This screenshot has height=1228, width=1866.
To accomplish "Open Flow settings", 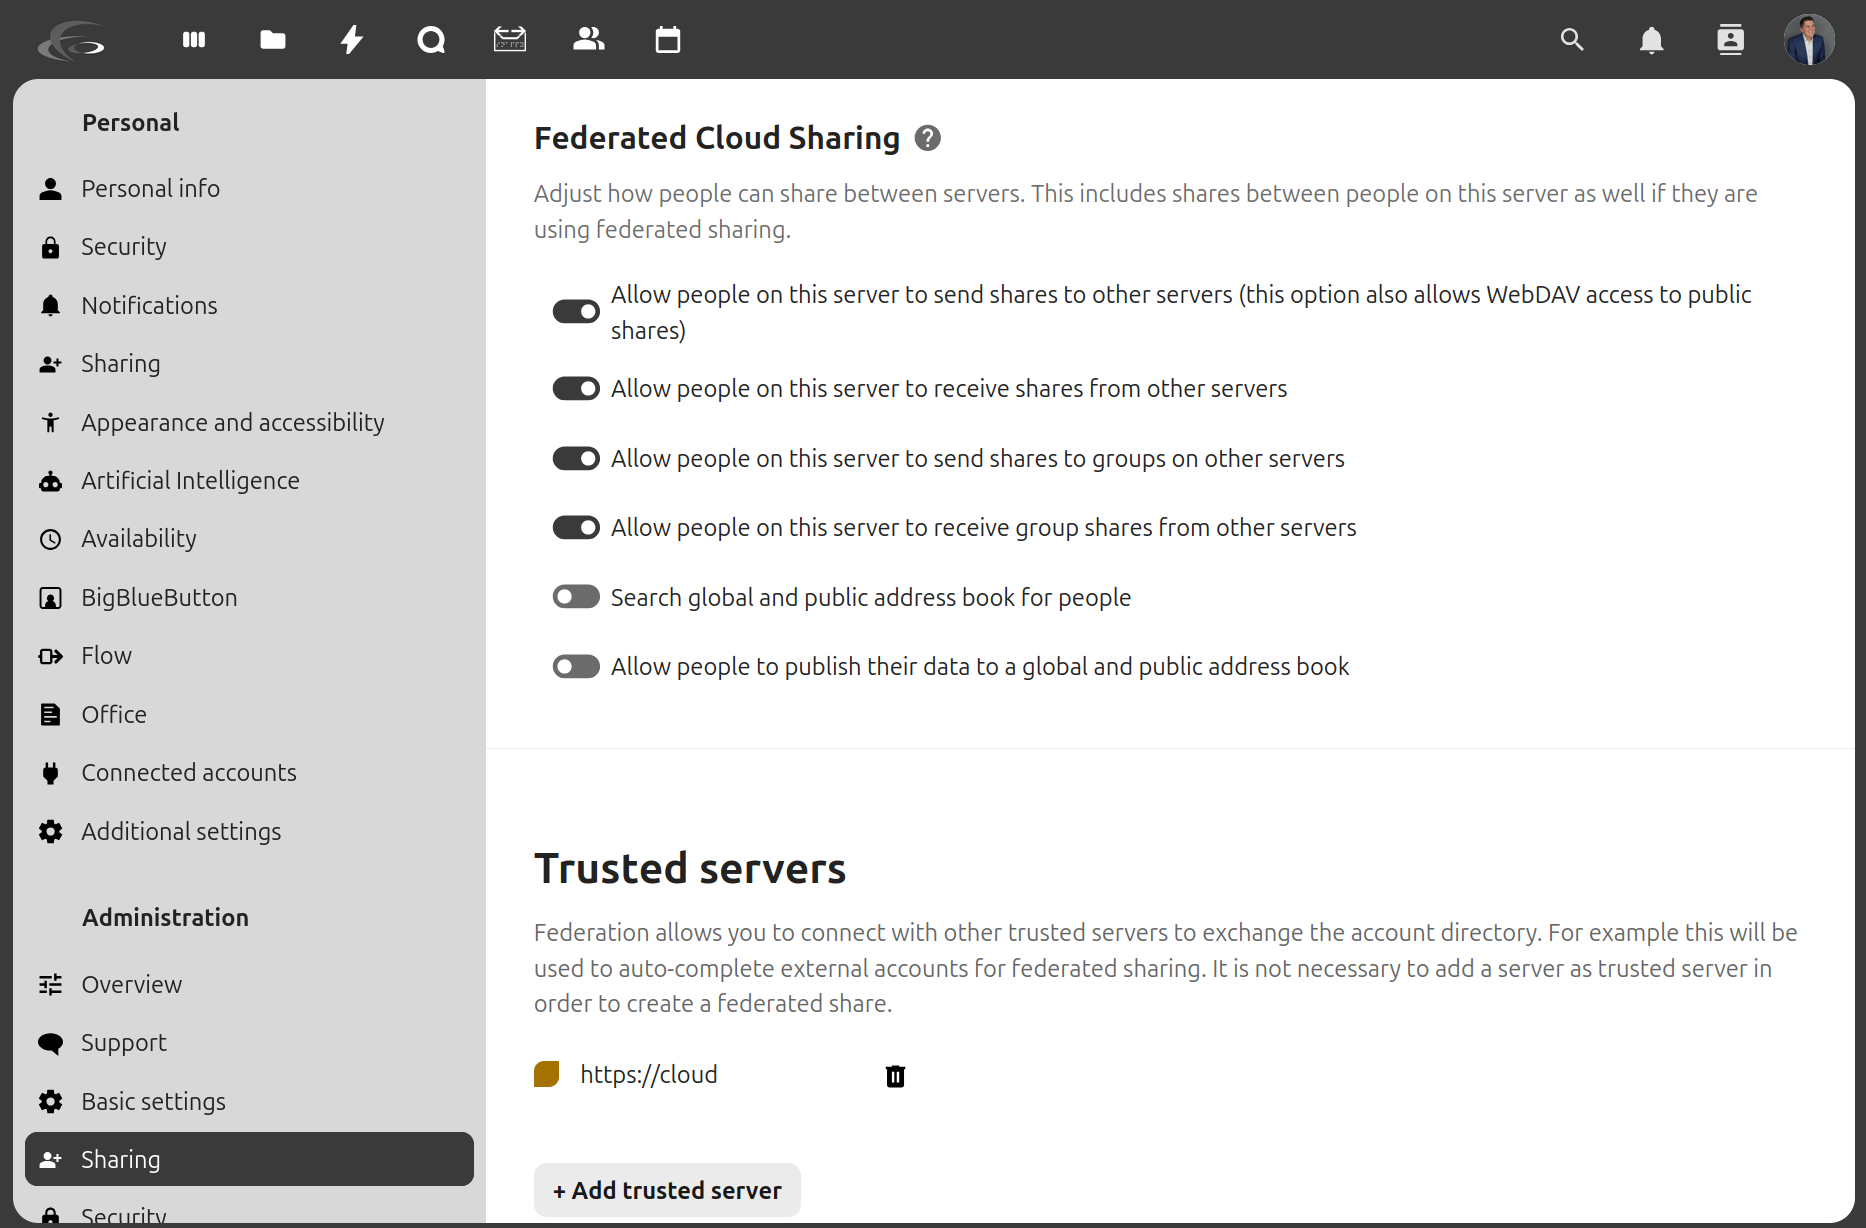I will coord(249,655).
